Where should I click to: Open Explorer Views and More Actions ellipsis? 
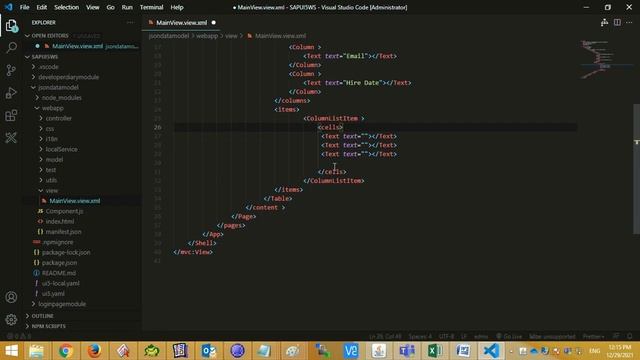click(x=130, y=22)
